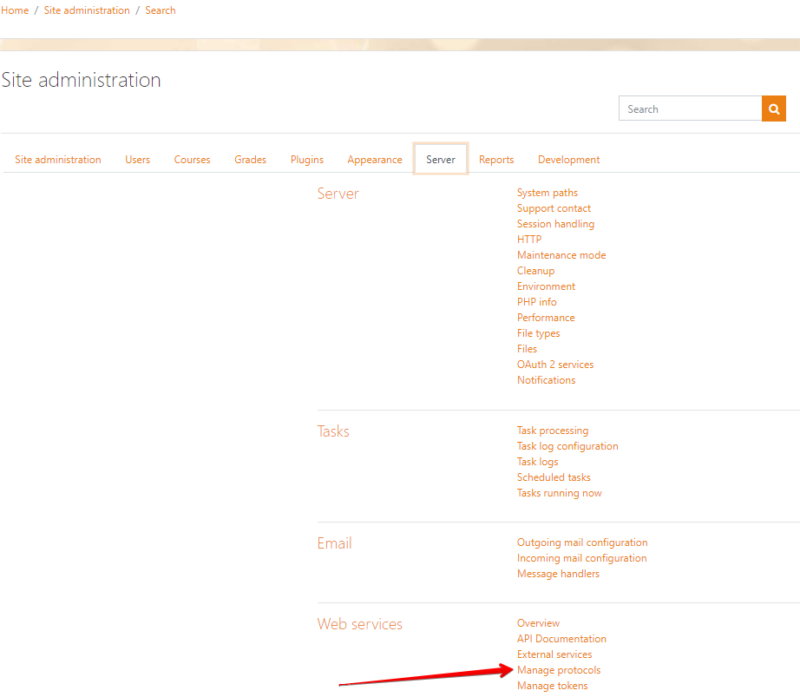Open the Environment page

point(546,286)
